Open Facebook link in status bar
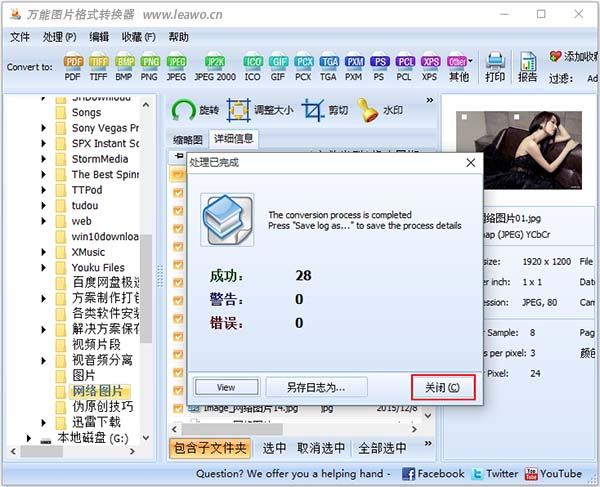 pos(433,474)
